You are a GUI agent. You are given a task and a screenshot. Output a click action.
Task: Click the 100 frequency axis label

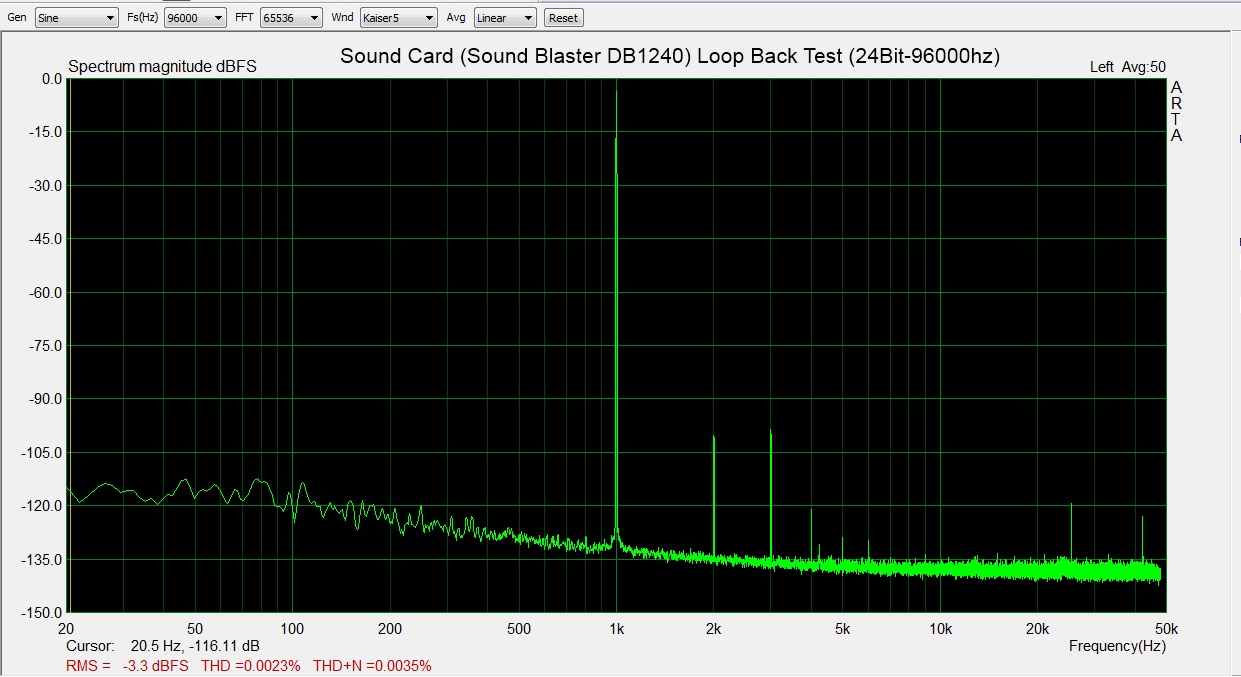[x=292, y=629]
